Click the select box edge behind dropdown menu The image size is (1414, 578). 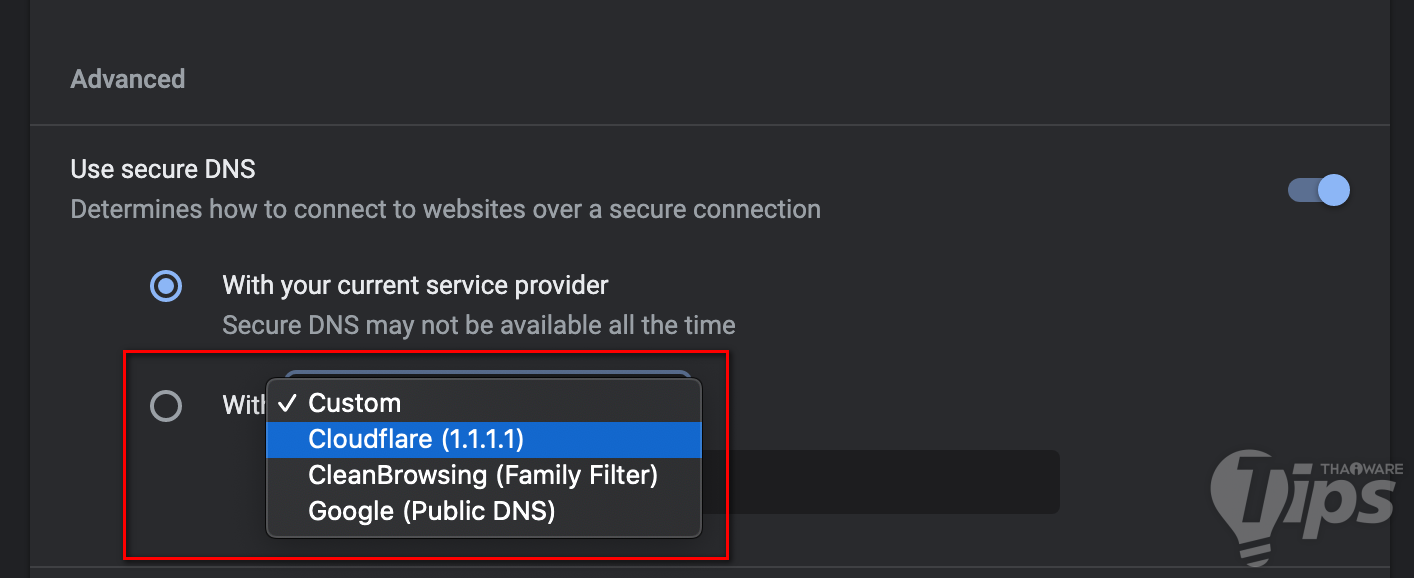pos(488,374)
